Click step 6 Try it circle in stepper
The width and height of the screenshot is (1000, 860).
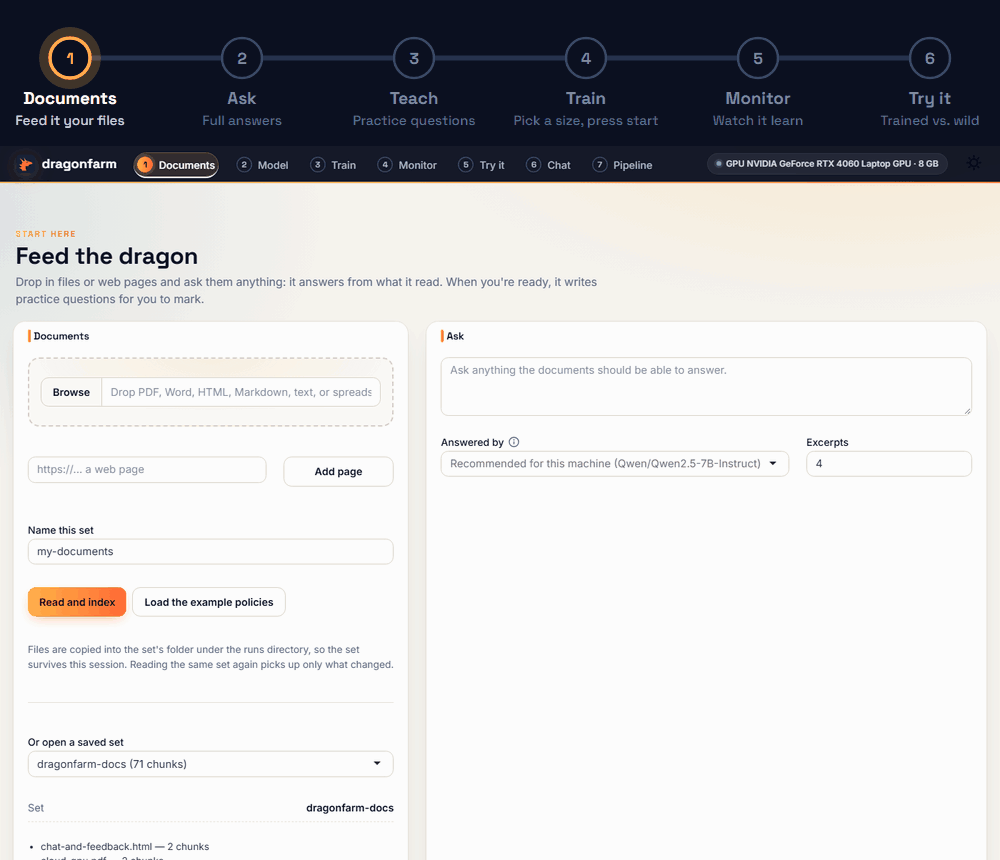point(930,58)
